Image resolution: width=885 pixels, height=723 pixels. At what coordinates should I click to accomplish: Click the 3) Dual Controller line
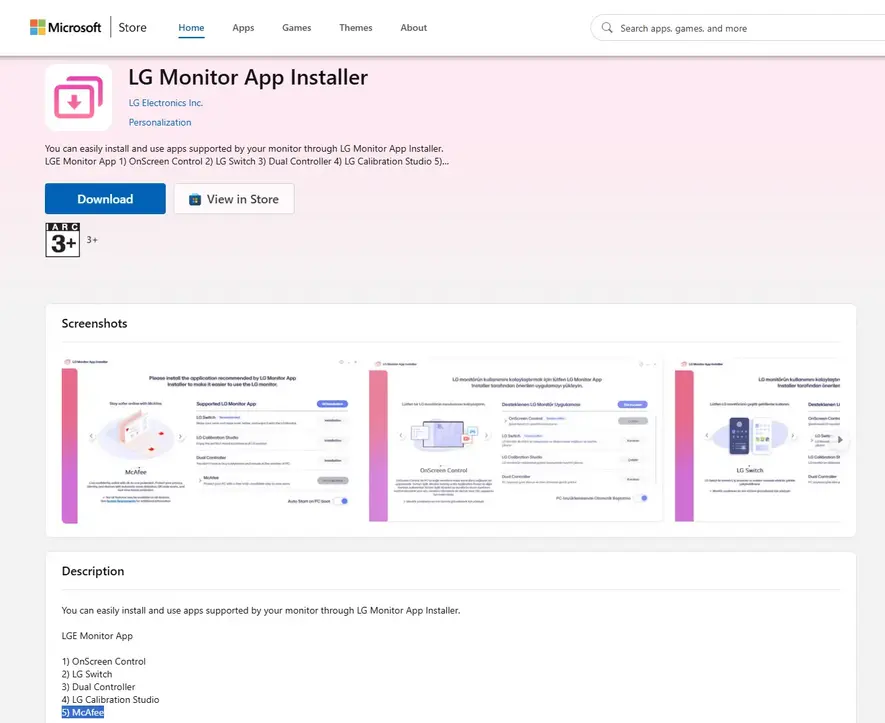pyautogui.click(x=98, y=687)
